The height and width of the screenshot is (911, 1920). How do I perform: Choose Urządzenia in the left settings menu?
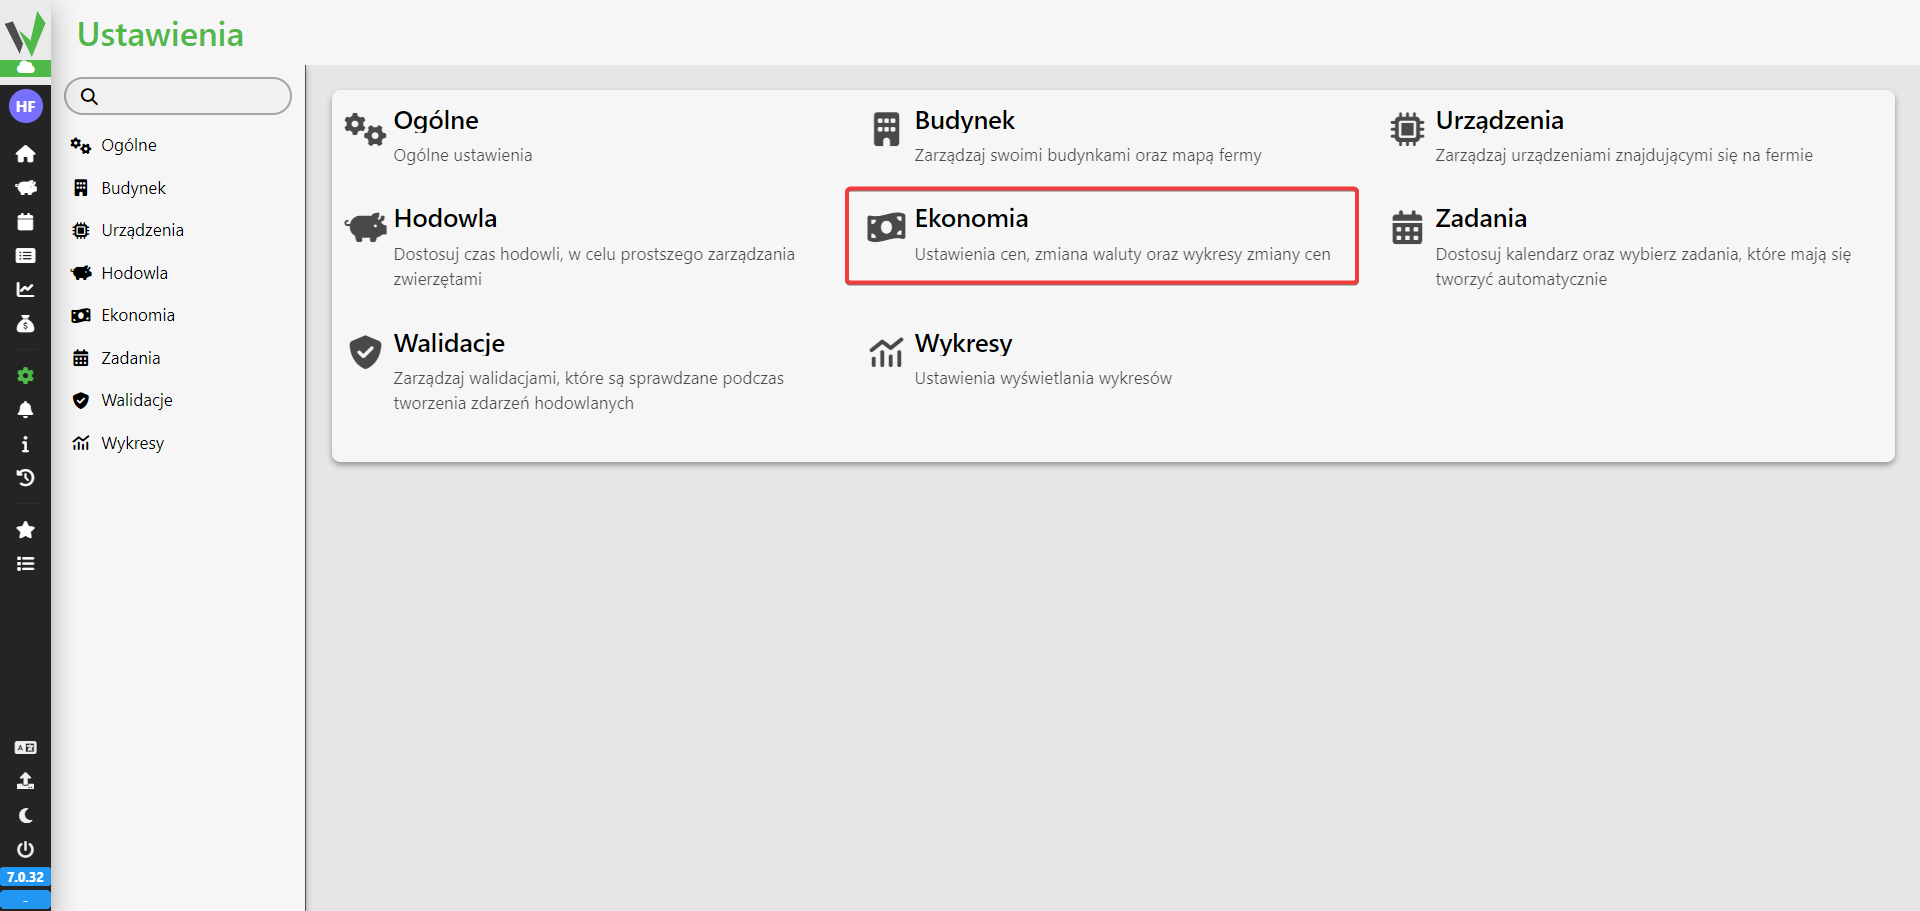142,230
